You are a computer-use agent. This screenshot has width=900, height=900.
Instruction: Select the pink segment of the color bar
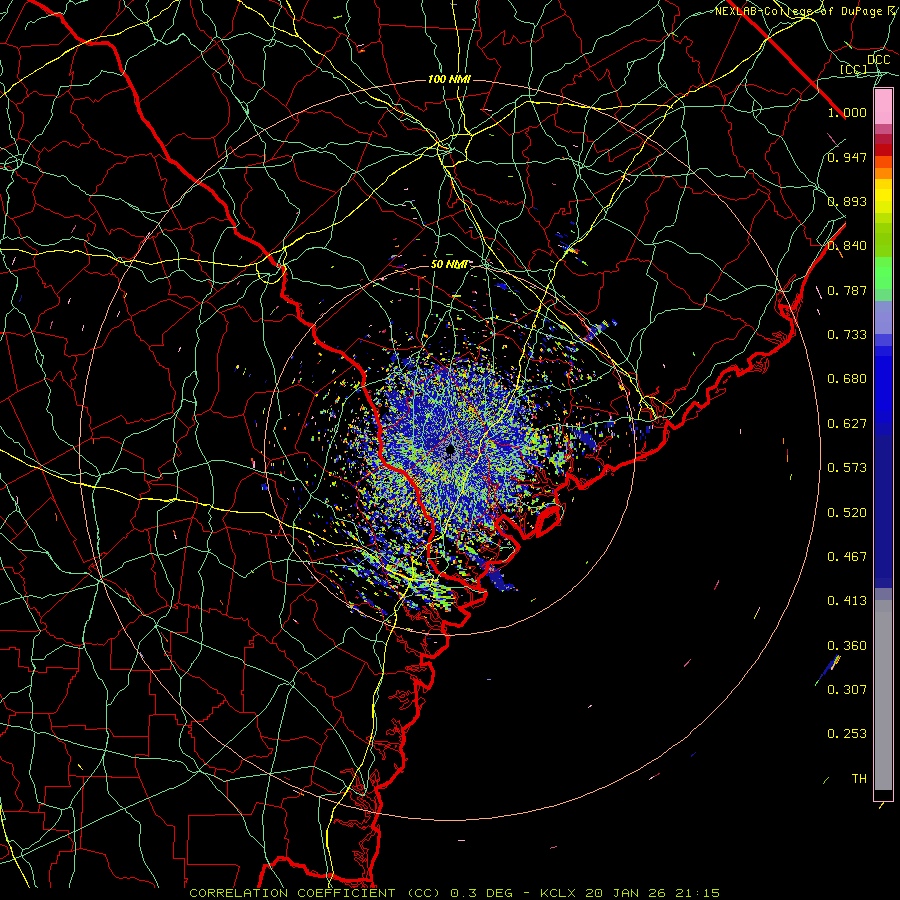click(x=883, y=107)
